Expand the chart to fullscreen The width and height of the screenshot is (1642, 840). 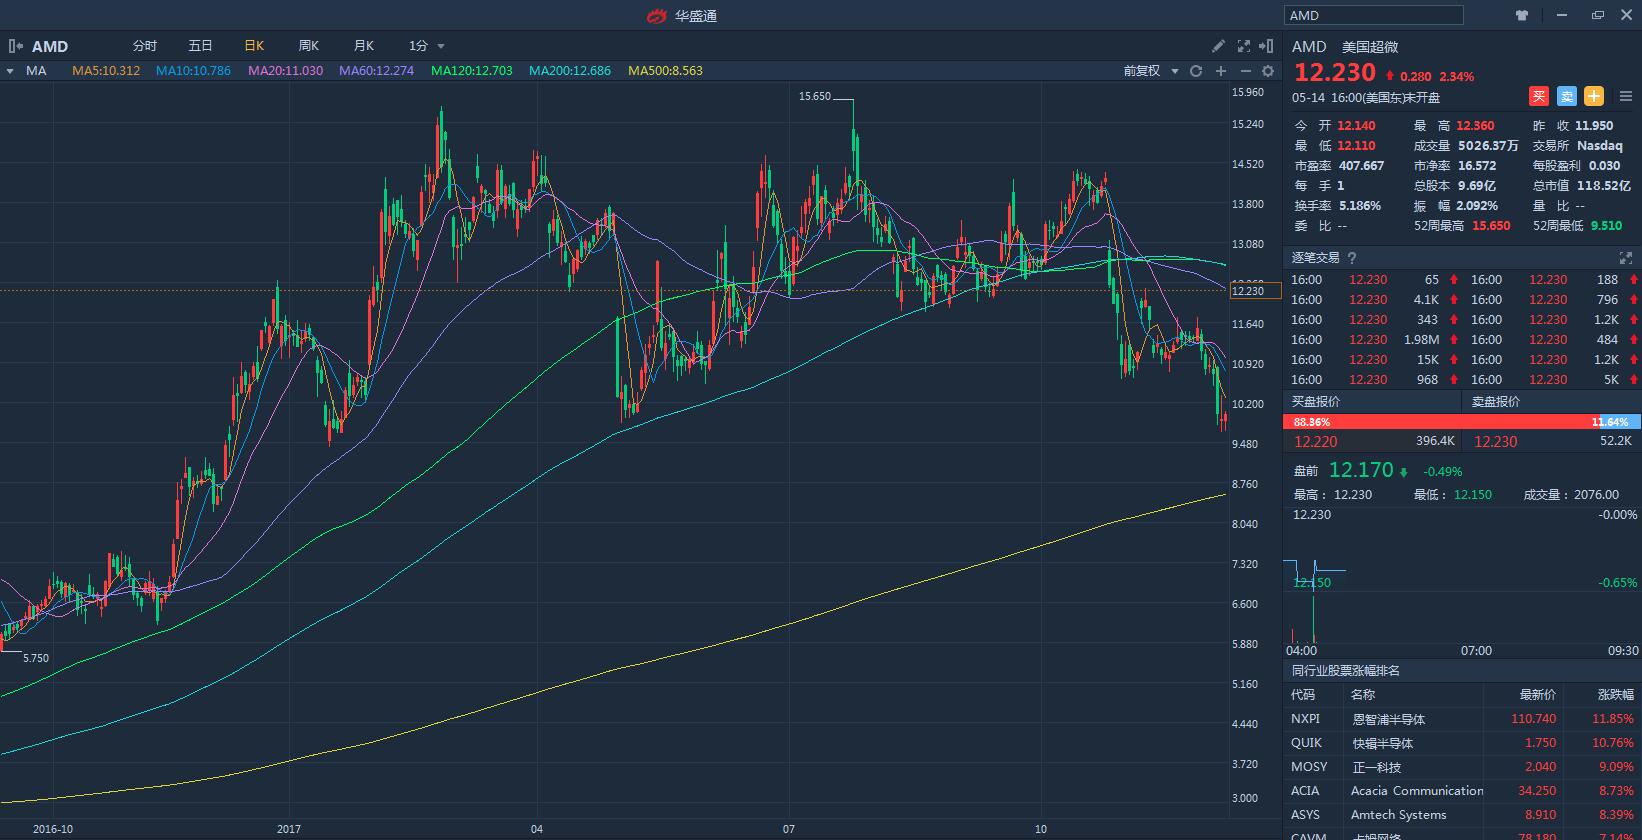[1244, 46]
